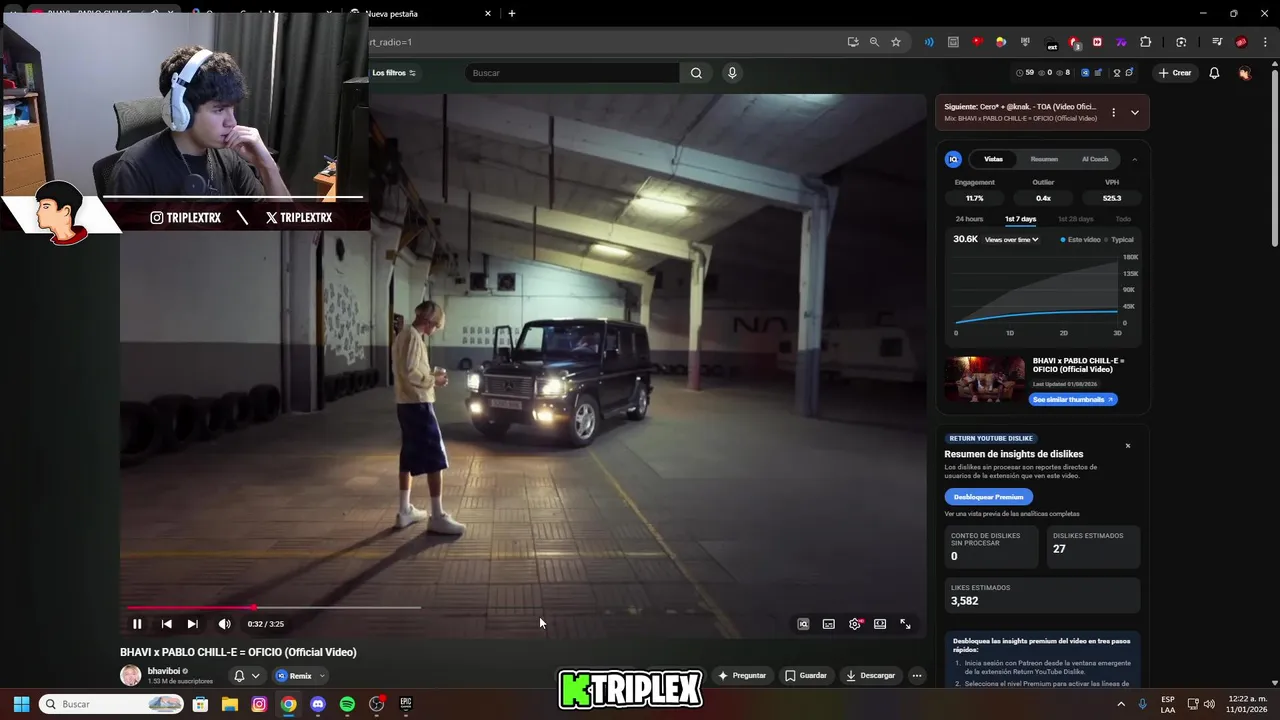Open a new browser tab
Viewport: 1280px width, 720px height.
[x=511, y=14]
